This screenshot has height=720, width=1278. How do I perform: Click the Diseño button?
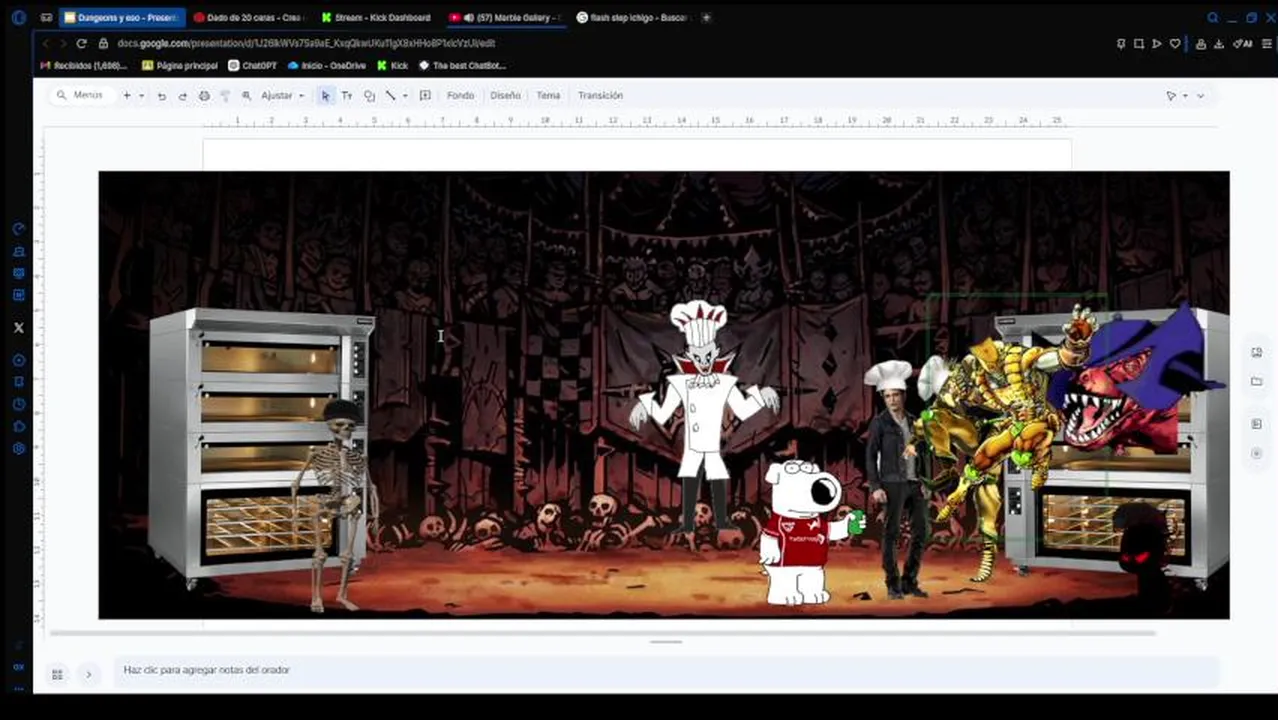[x=505, y=96]
